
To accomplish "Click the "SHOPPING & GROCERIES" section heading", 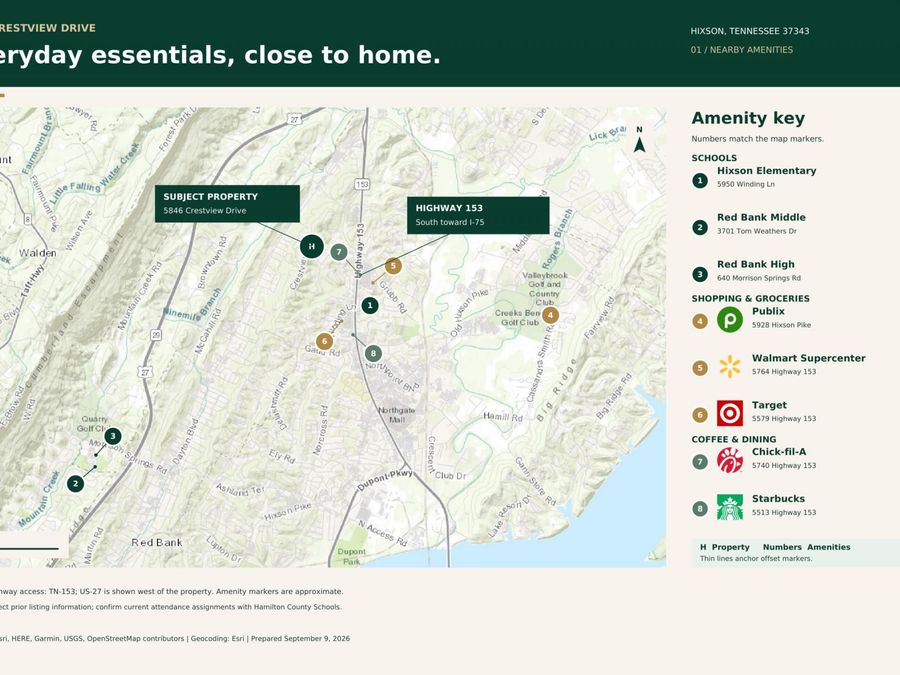I will 750,298.
